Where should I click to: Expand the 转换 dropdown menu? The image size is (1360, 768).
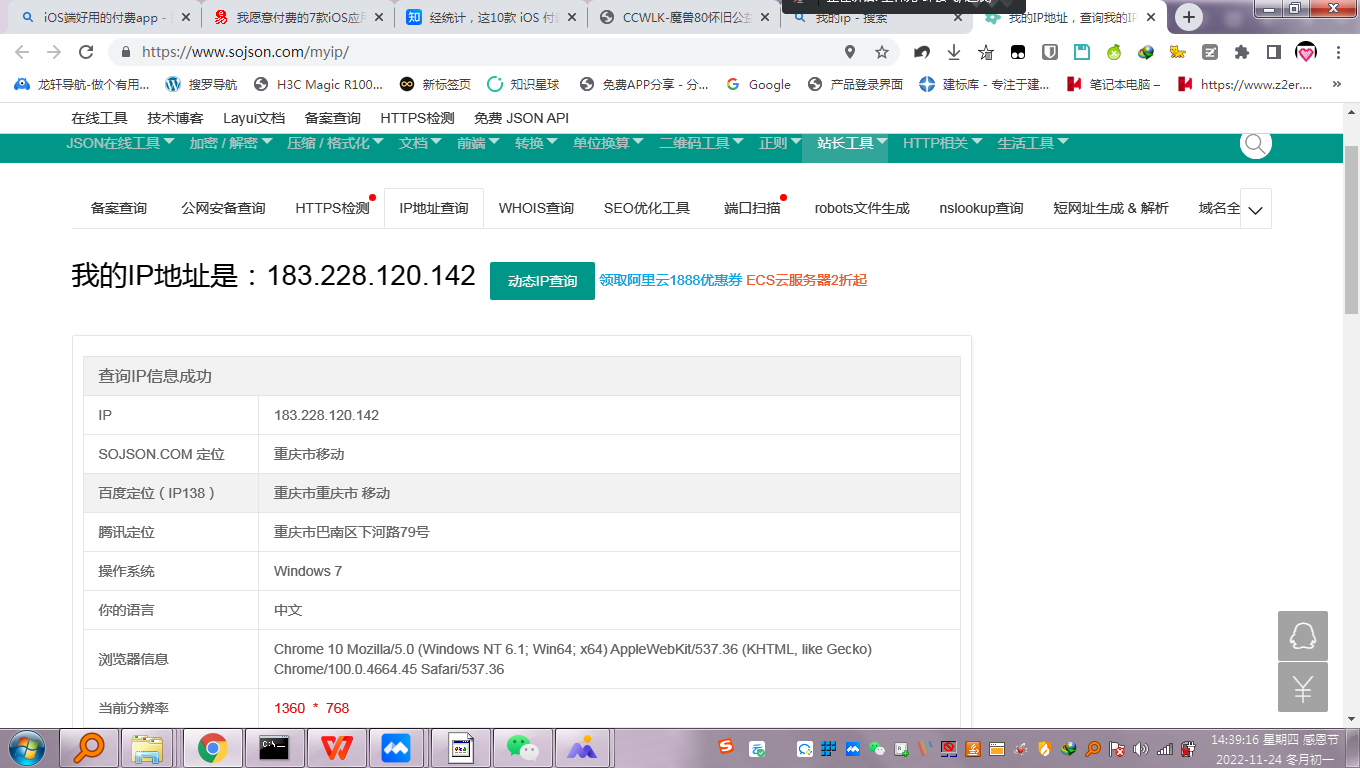[531, 143]
